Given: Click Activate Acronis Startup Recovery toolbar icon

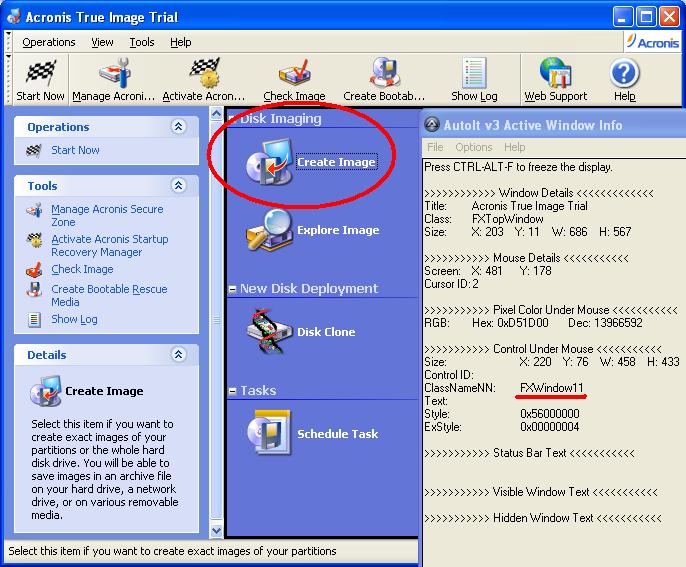Looking at the screenshot, I should pyautogui.click(x=204, y=73).
